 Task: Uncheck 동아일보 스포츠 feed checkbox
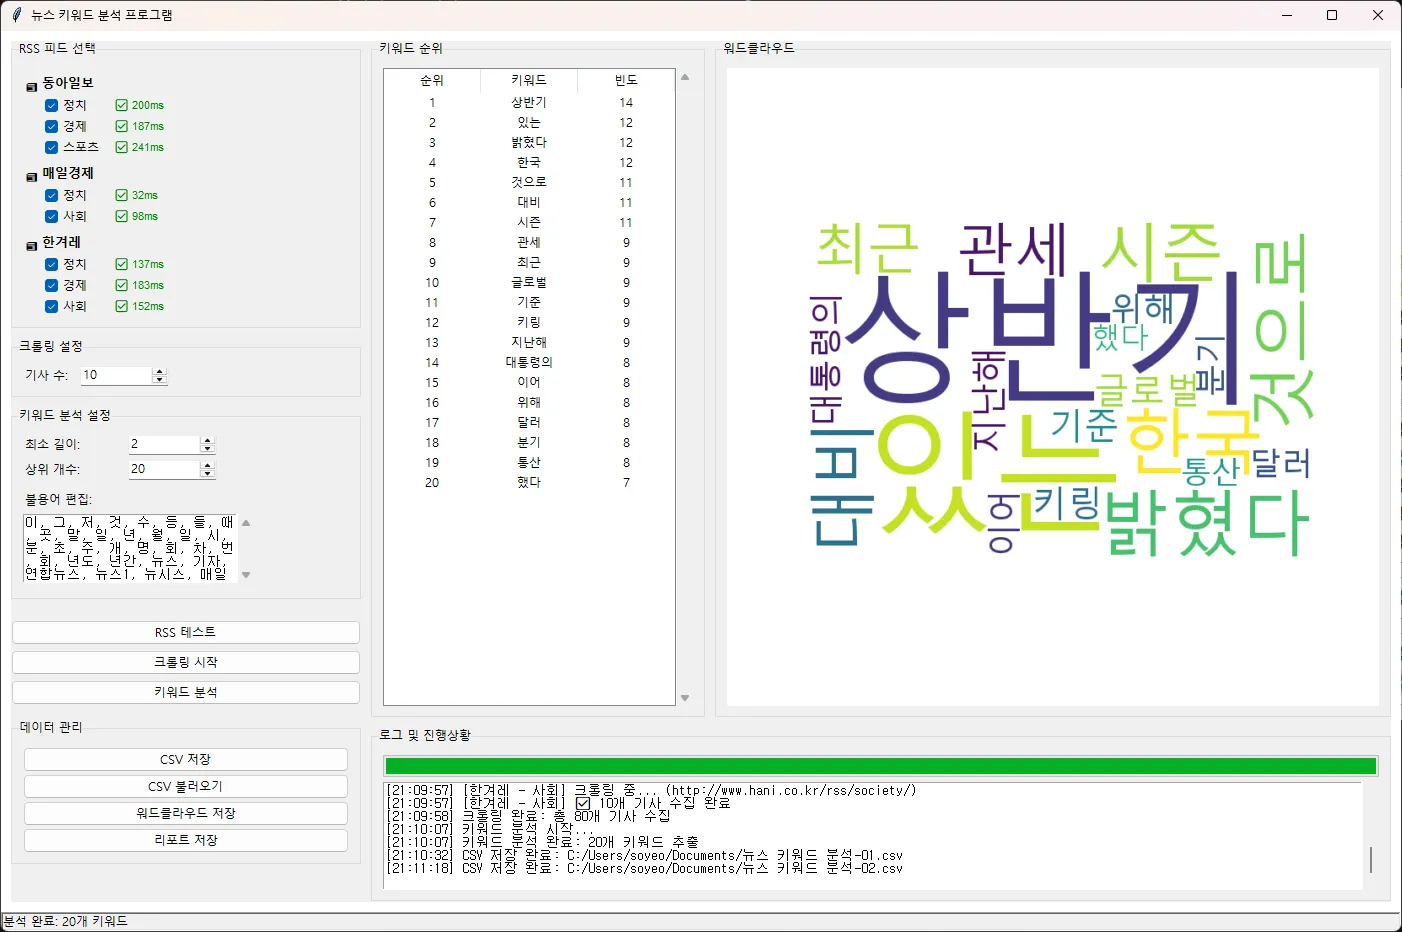(51, 147)
